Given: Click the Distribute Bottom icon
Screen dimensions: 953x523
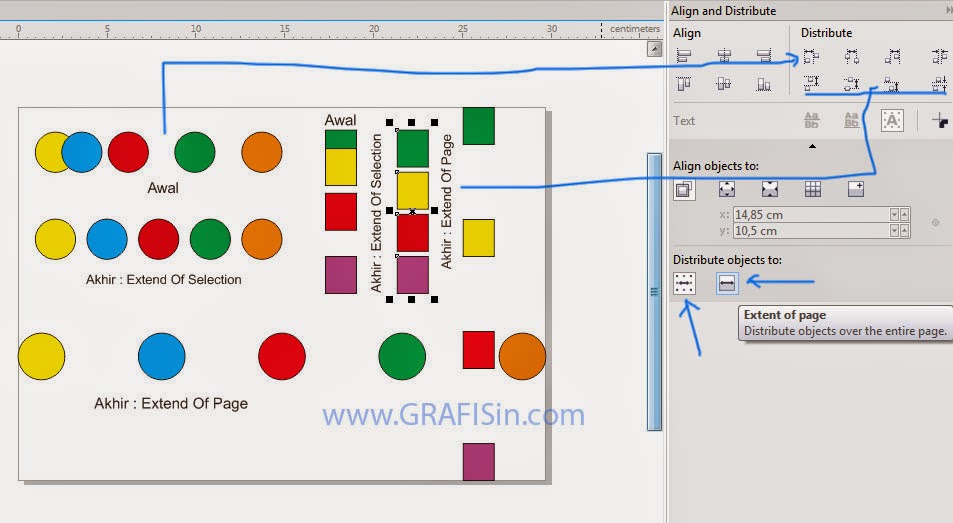Looking at the screenshot, I should 892,83.
